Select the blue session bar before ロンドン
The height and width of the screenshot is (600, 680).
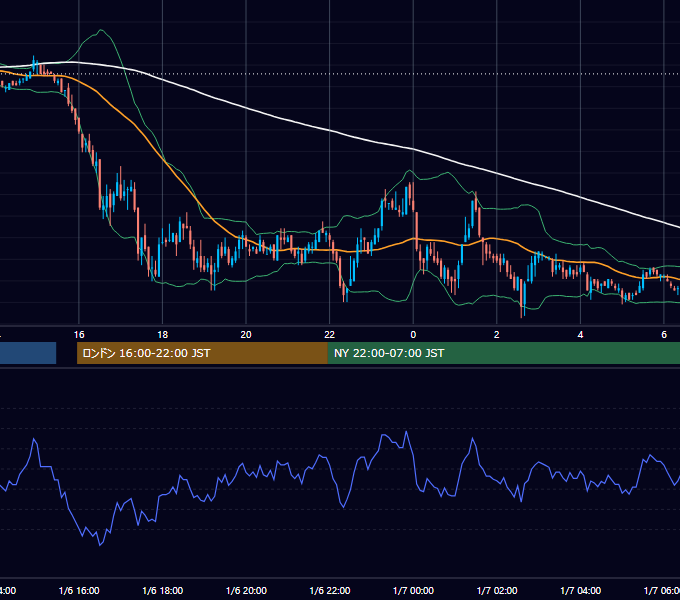pos(28,353)
